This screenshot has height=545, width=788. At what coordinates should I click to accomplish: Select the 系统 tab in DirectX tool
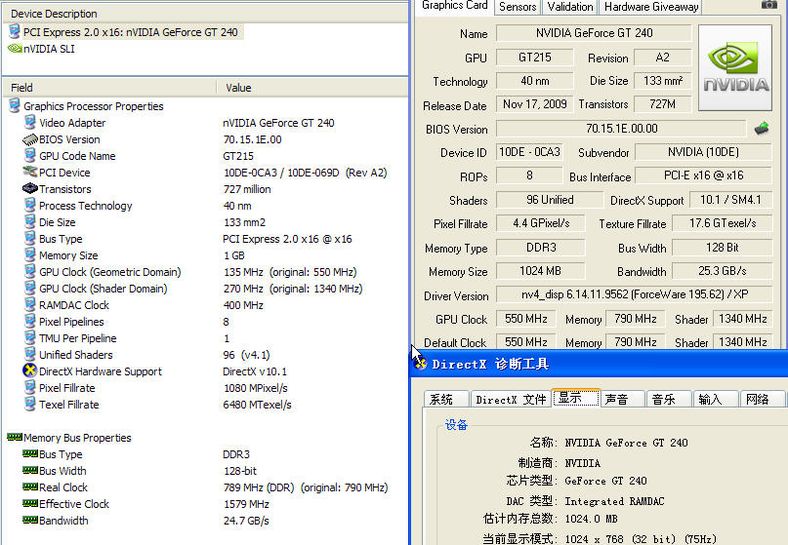click(446, 399)
